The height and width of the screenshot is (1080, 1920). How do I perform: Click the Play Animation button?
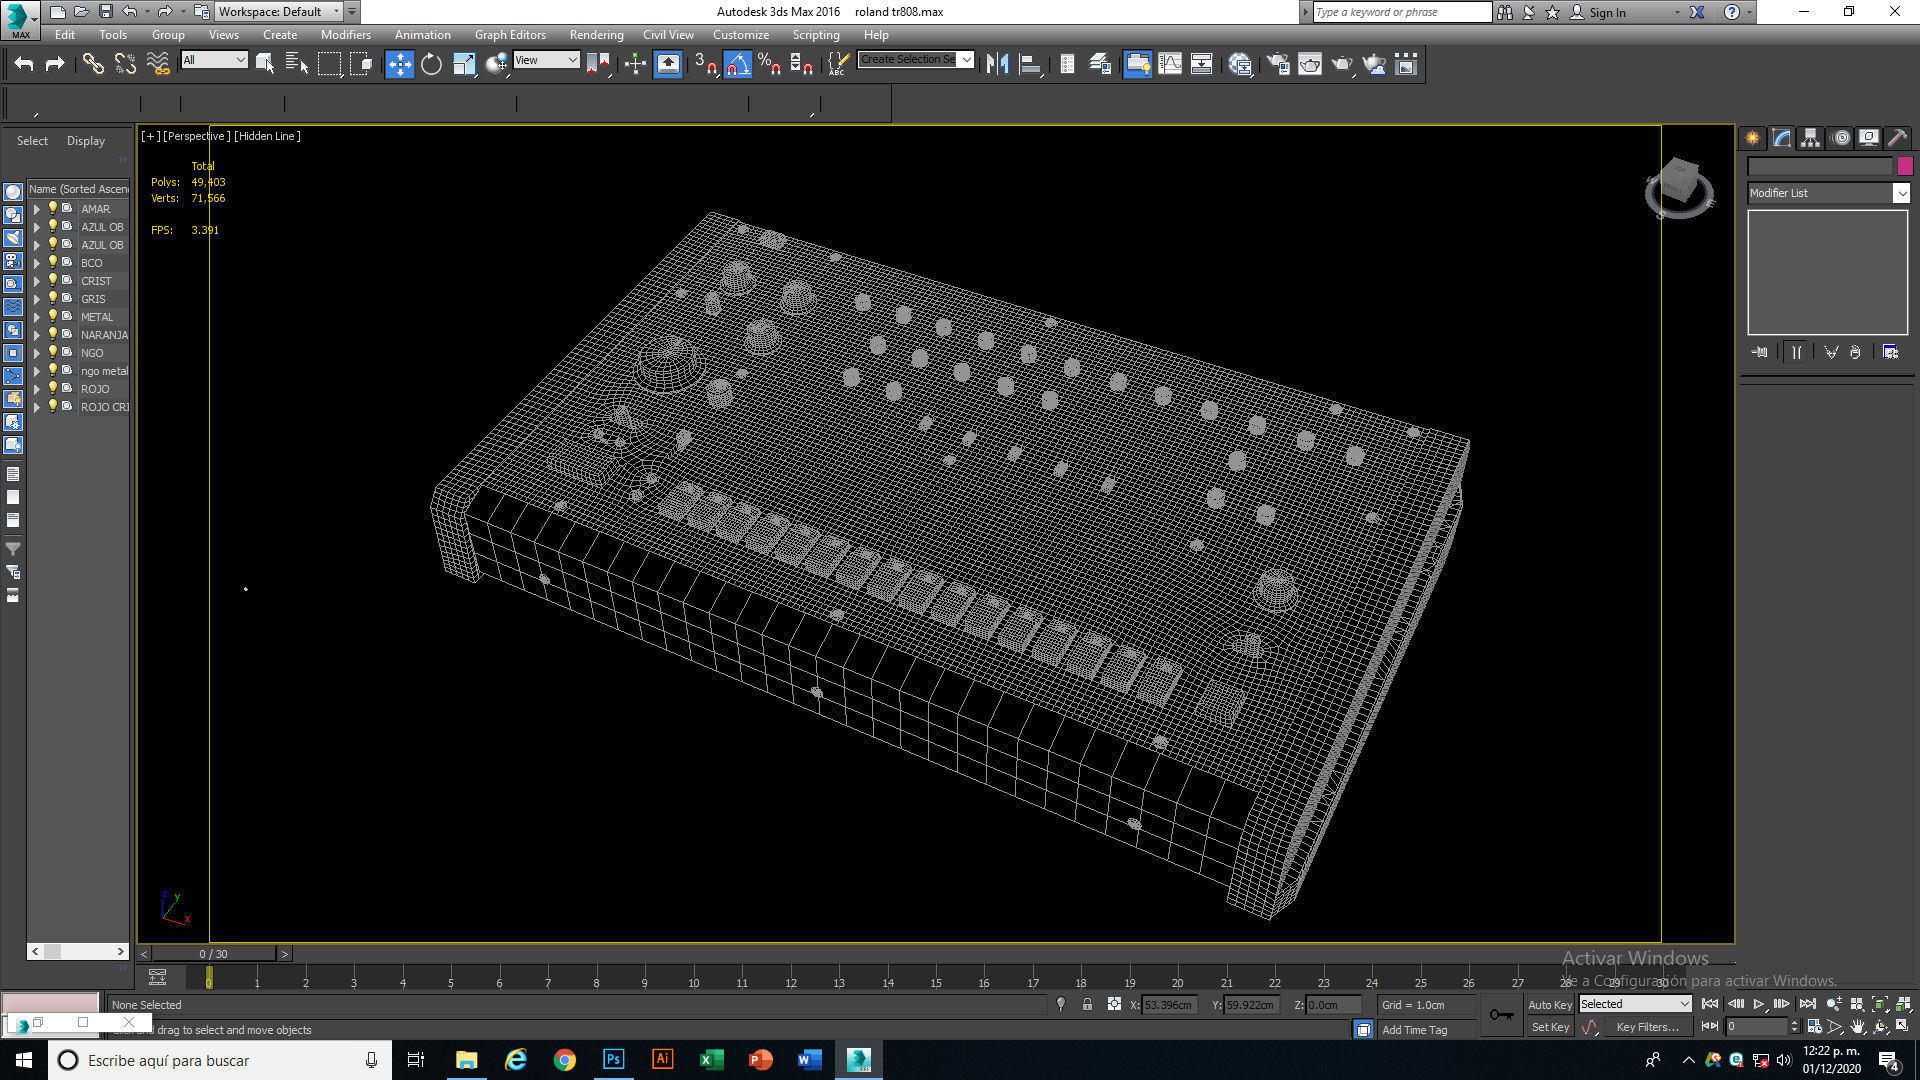tap(1758, 1004)
